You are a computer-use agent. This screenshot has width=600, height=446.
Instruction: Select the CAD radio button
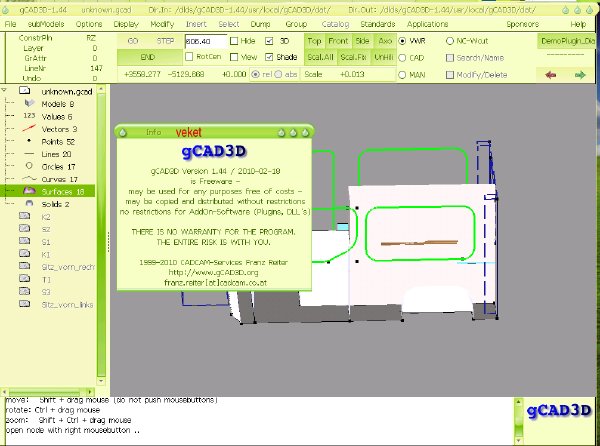[402, 58]
